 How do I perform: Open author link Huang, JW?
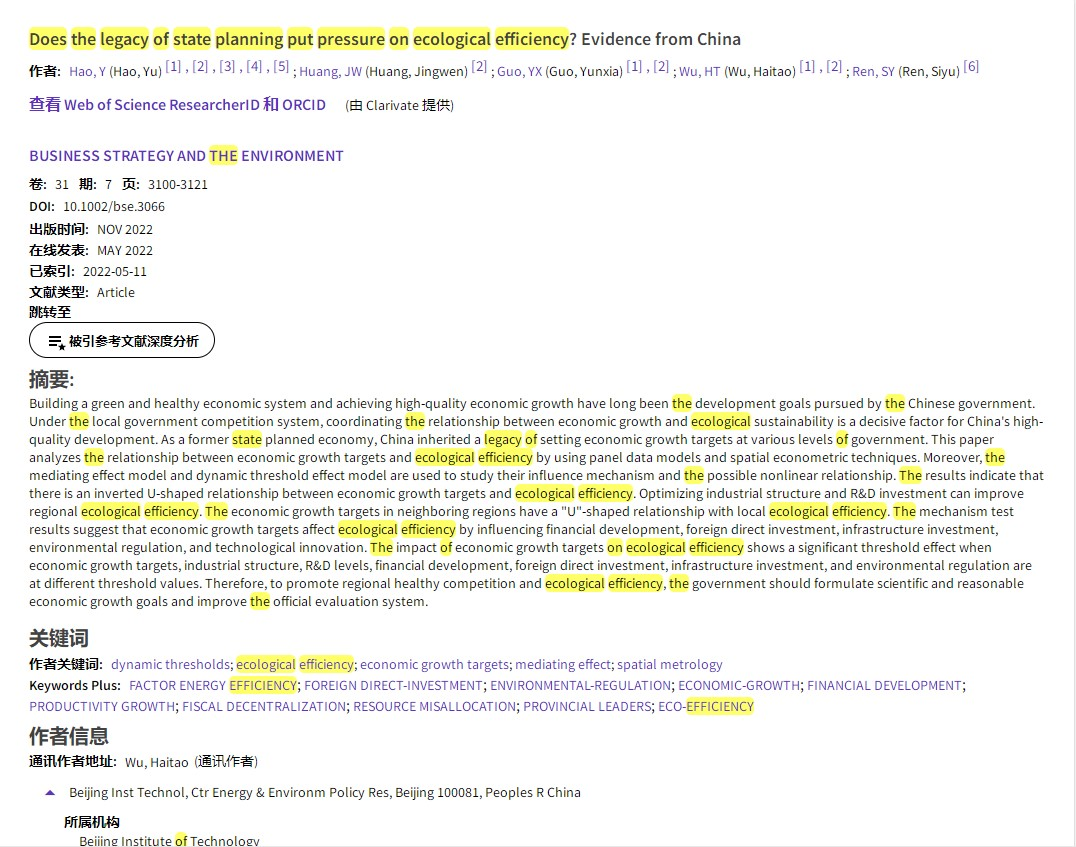(x=330, y=71)
